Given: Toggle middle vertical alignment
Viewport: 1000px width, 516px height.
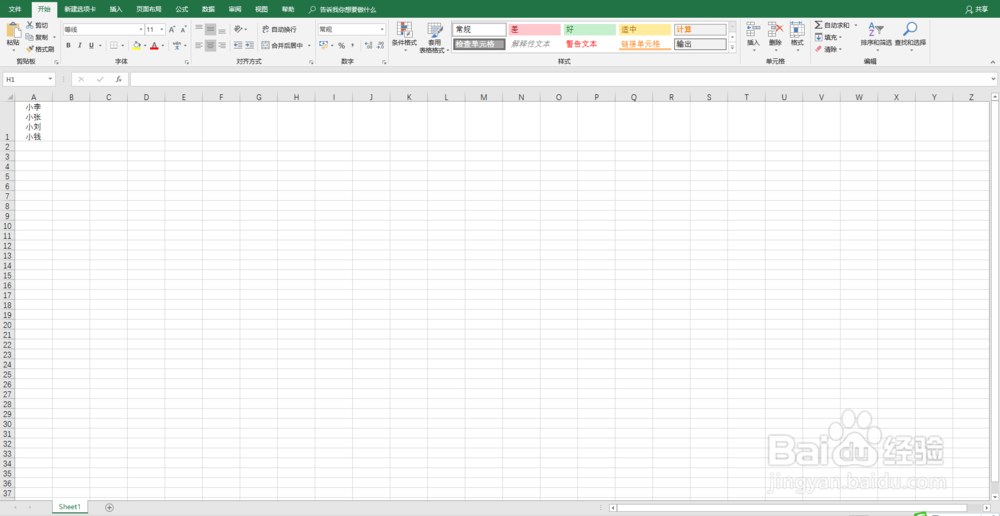Looking at the screenshot, I should (210, 29).
